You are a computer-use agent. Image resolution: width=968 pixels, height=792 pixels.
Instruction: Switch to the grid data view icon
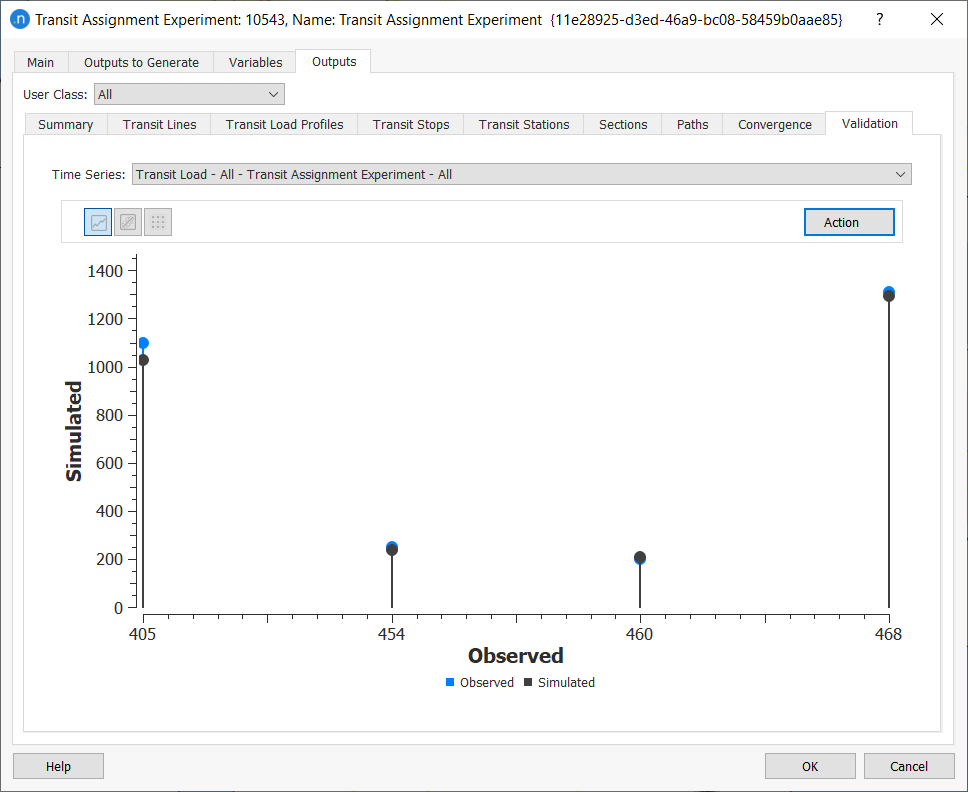[157, 221]
